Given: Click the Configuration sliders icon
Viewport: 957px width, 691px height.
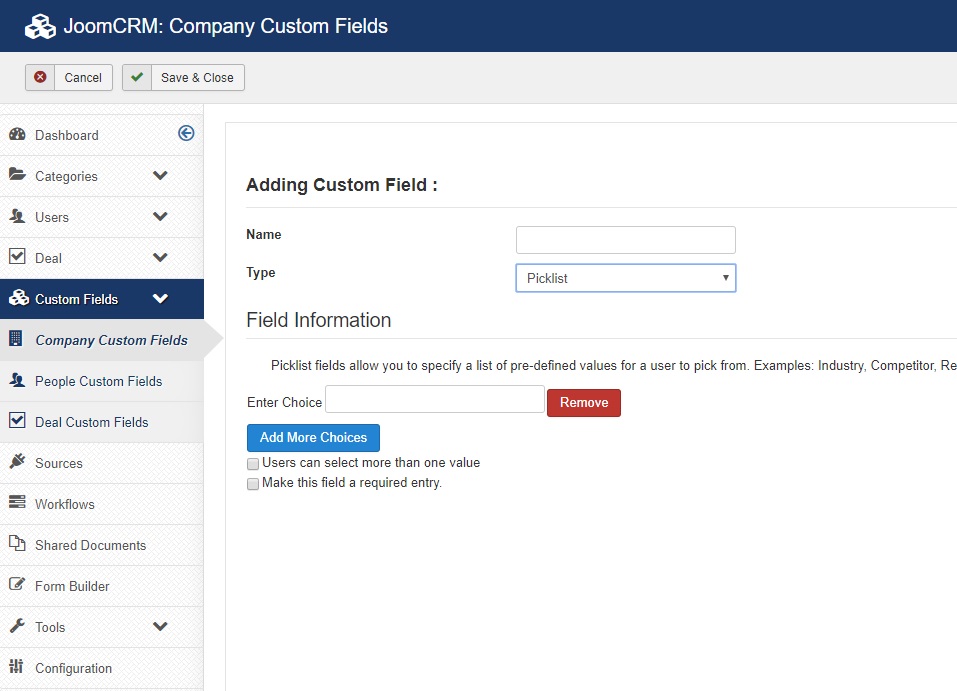Looking at the screenshot, I should (x=16, y=667).
